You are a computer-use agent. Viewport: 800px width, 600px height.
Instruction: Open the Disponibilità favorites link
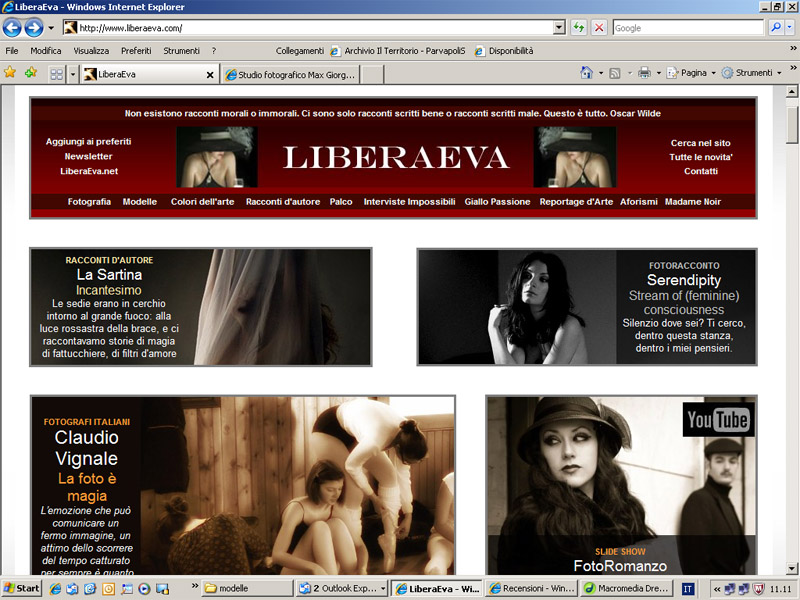click(504, 51)
